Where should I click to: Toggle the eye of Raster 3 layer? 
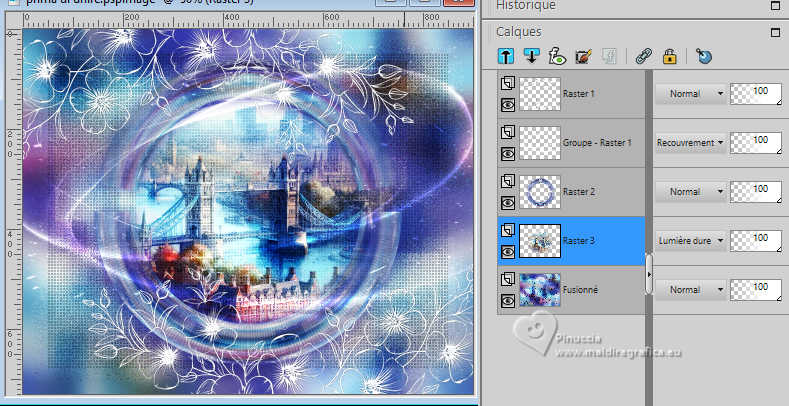click(x=508, y=252)
